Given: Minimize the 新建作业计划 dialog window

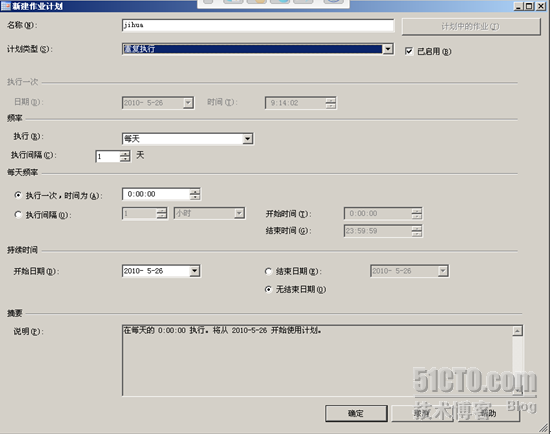Looking at the screenshot, I should (x=518, y=6).
